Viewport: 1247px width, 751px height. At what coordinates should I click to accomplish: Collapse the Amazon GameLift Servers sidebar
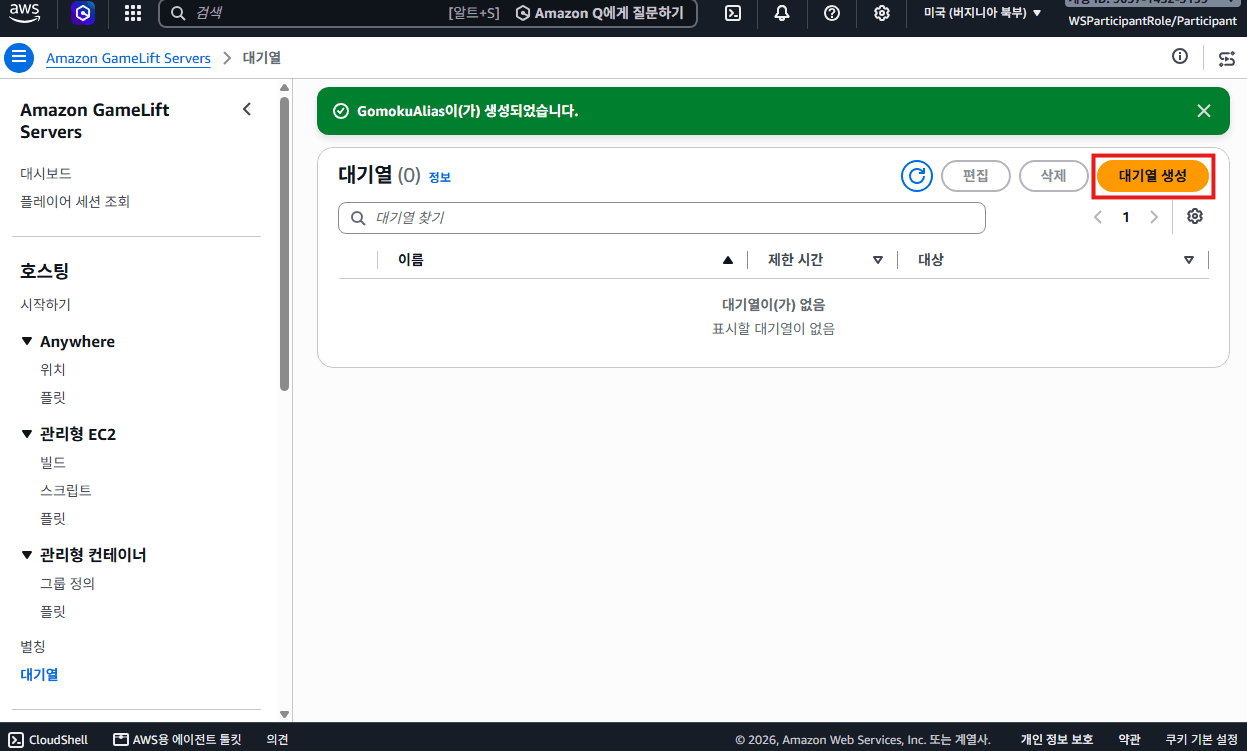pyautogui.click(x=247, y=110)
